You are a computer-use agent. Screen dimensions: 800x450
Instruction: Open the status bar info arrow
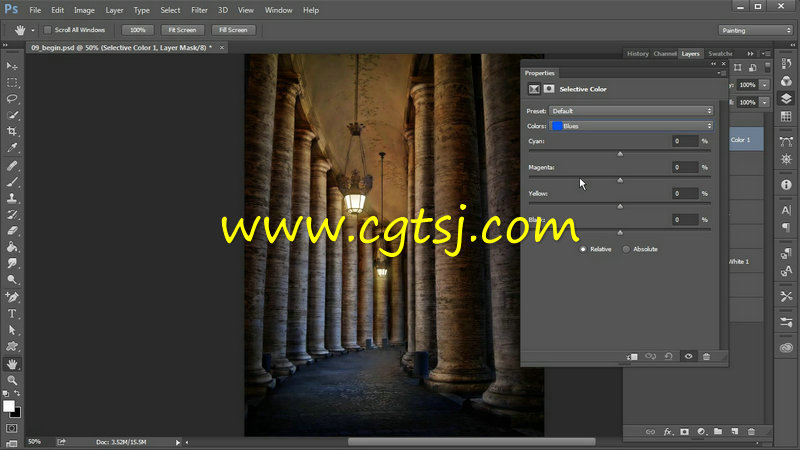click(178, 442)
